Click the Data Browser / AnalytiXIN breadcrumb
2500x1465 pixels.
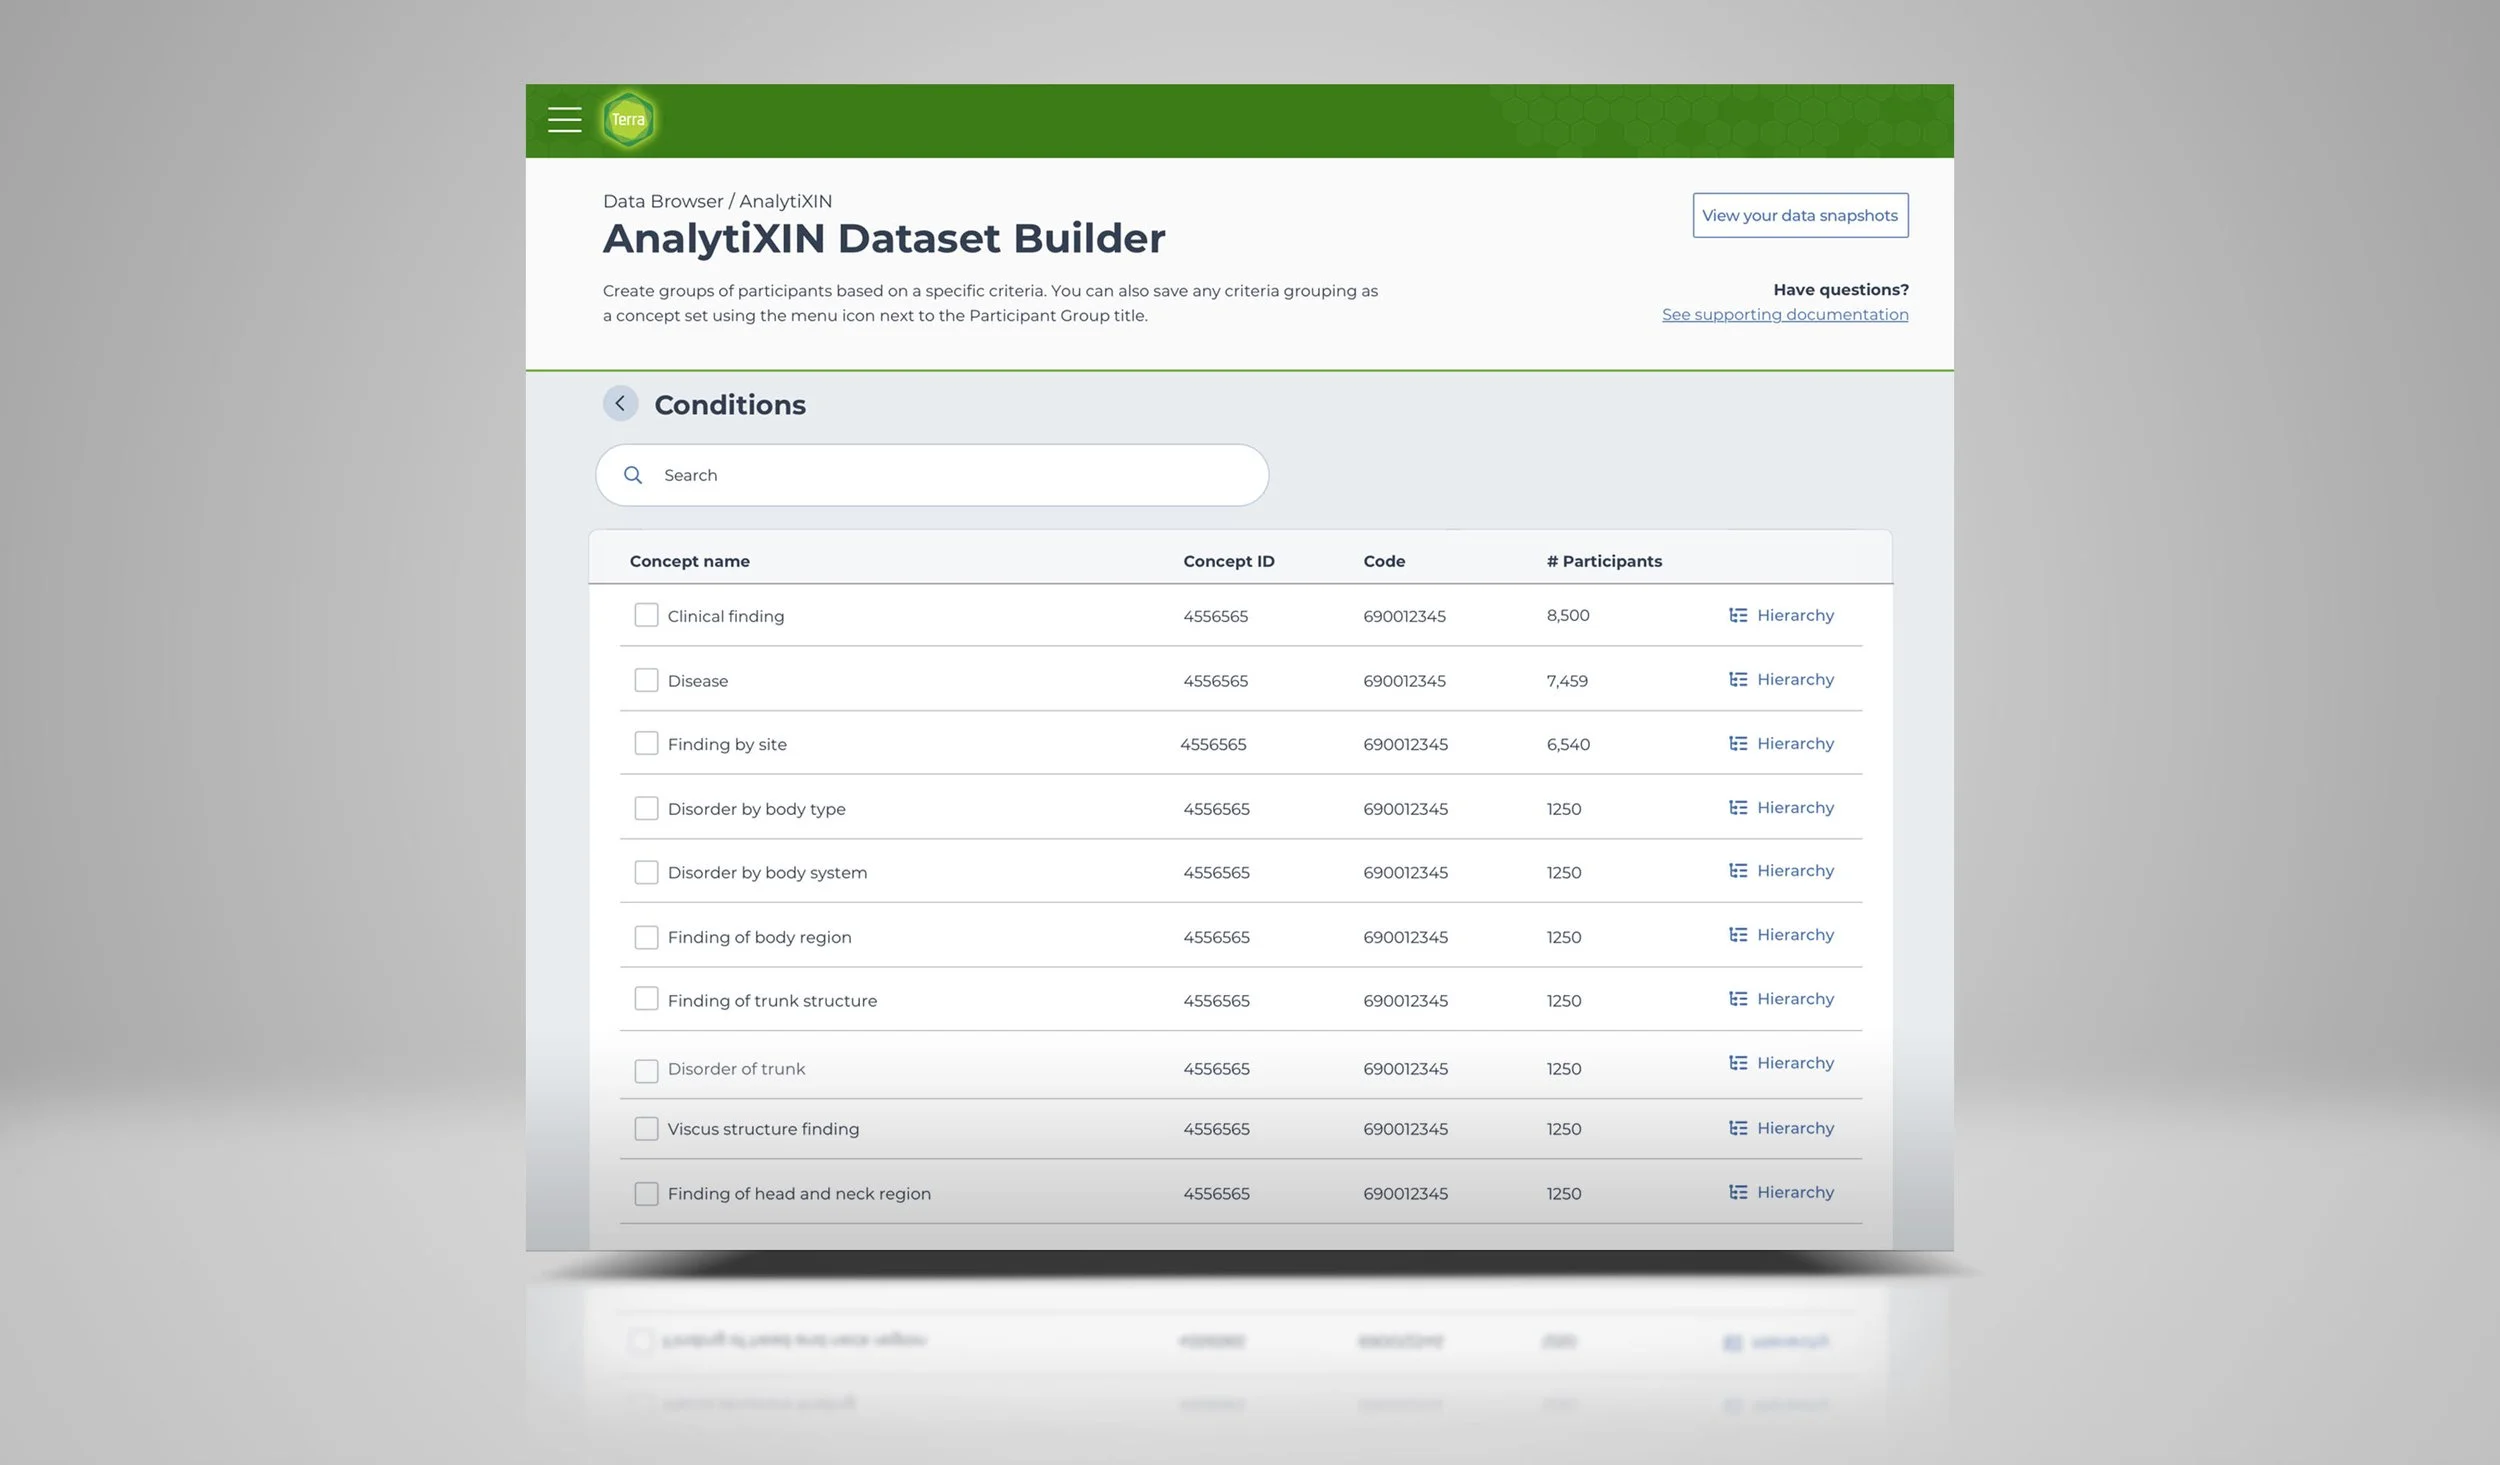pyautogui.click(x=717, y=201)
